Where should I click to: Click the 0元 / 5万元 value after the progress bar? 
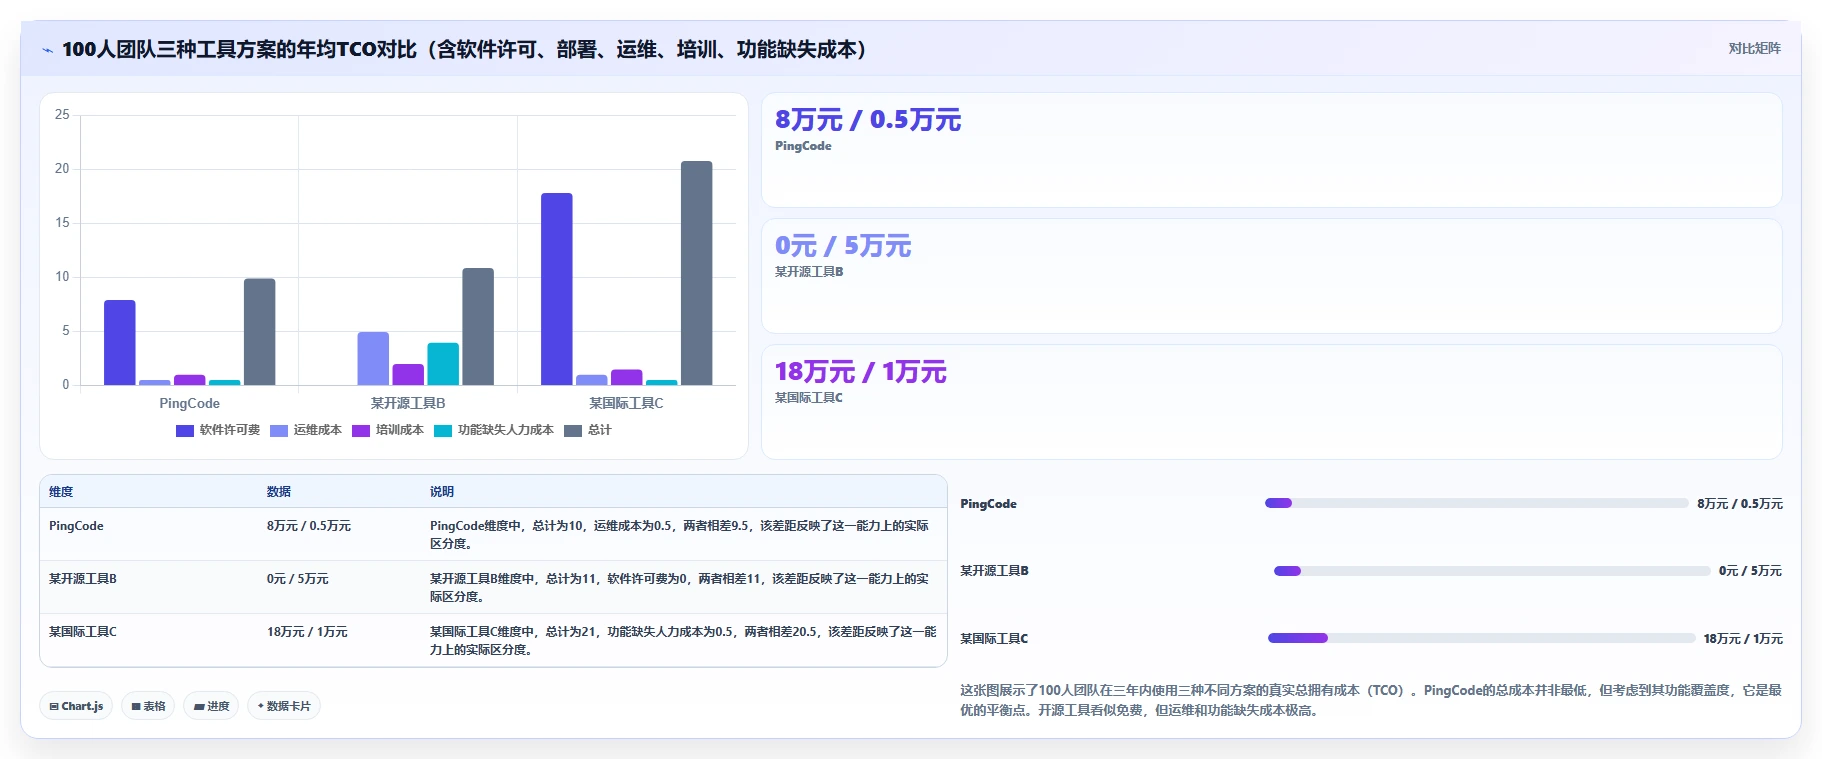coord(1750,571)
